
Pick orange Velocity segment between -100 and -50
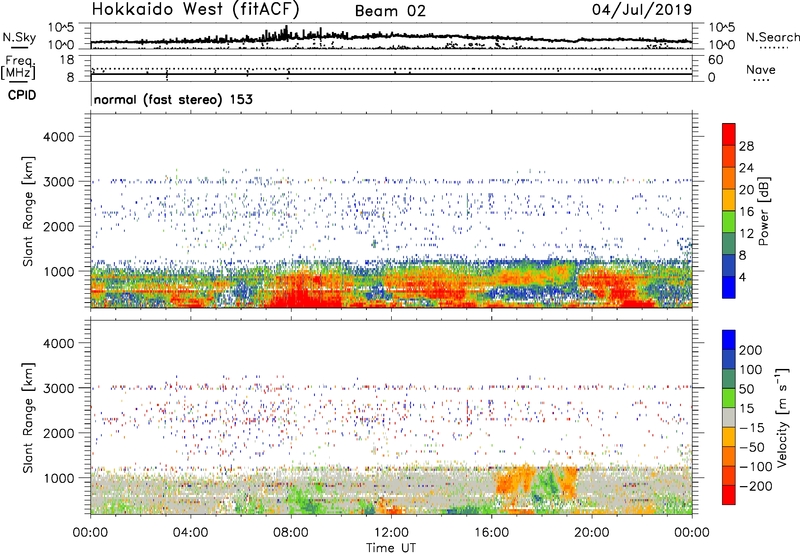[x=729, y=456]
